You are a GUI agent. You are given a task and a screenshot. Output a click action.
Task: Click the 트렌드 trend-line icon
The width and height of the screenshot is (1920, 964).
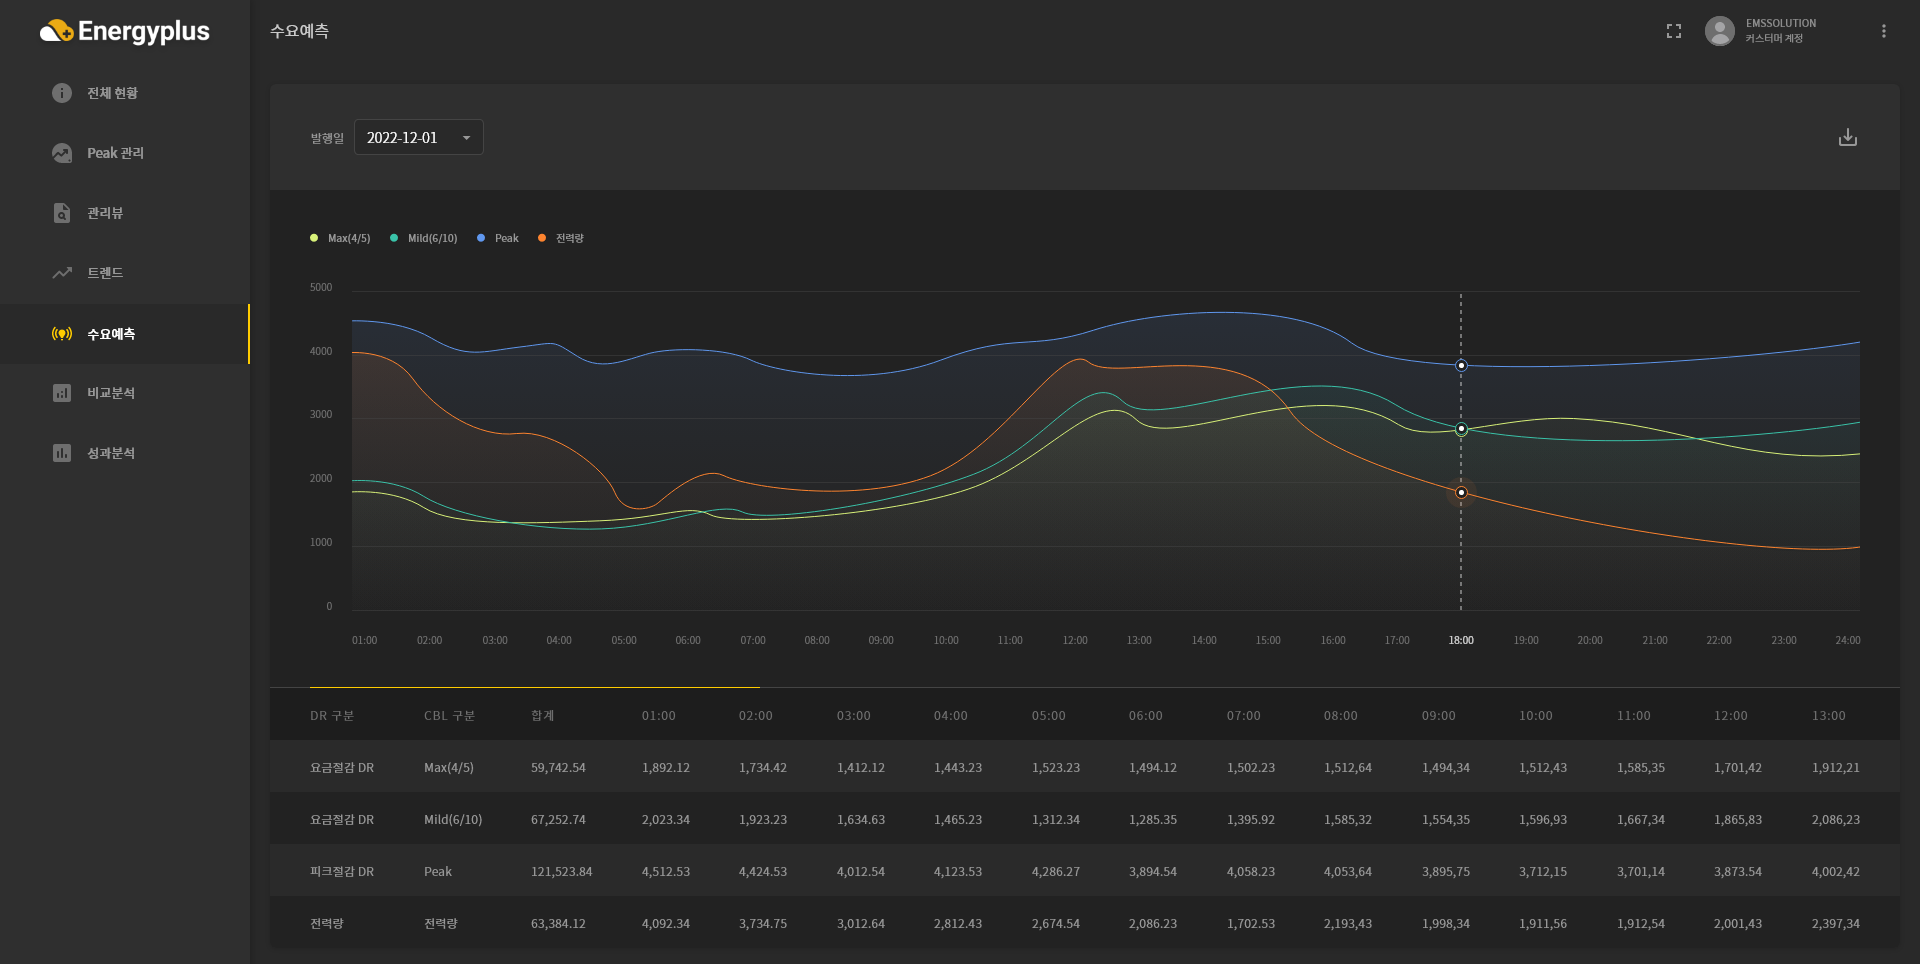tap(62, 273)
